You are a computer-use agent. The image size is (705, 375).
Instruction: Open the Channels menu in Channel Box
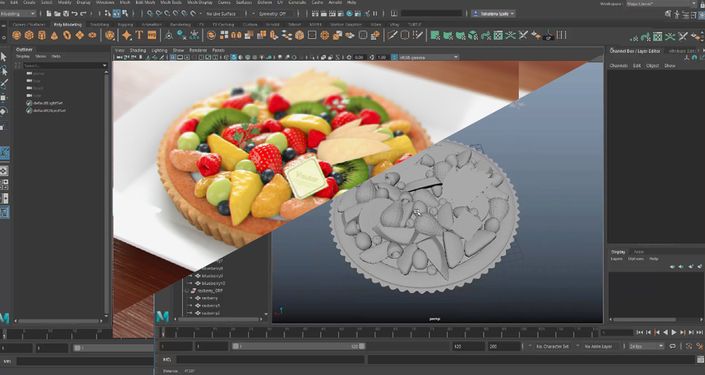click(618, 66)
